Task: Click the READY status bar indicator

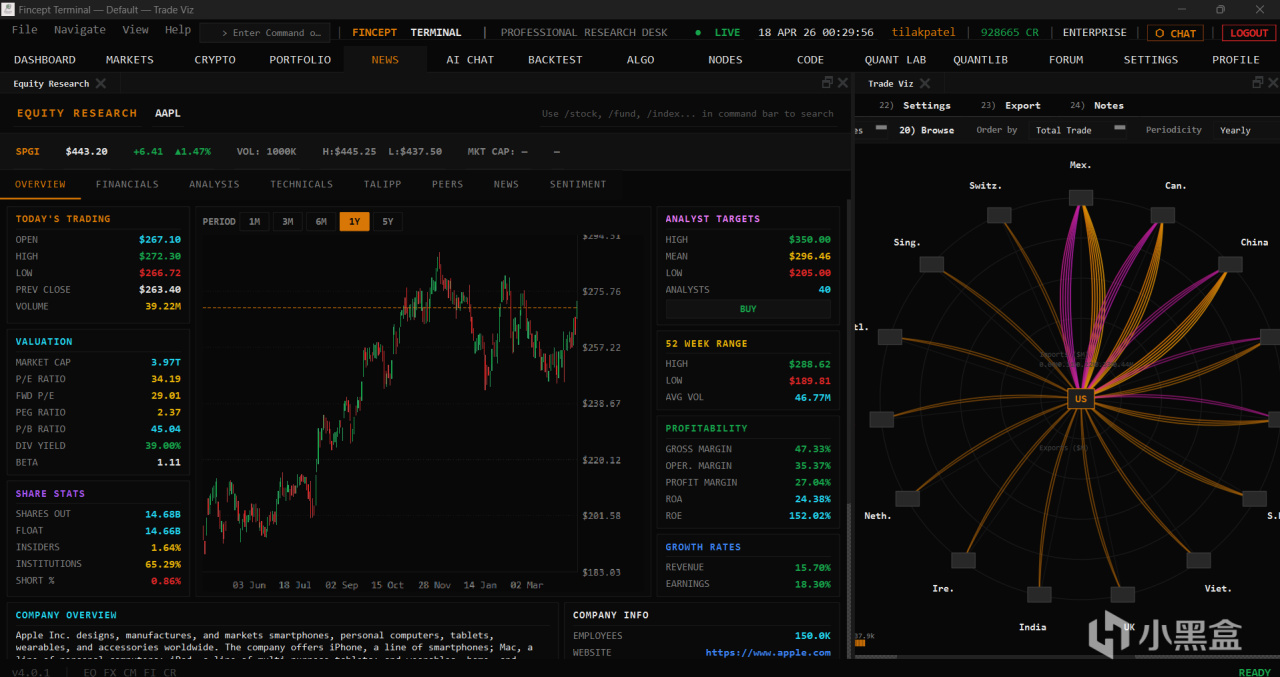Action: (1255, 672)
